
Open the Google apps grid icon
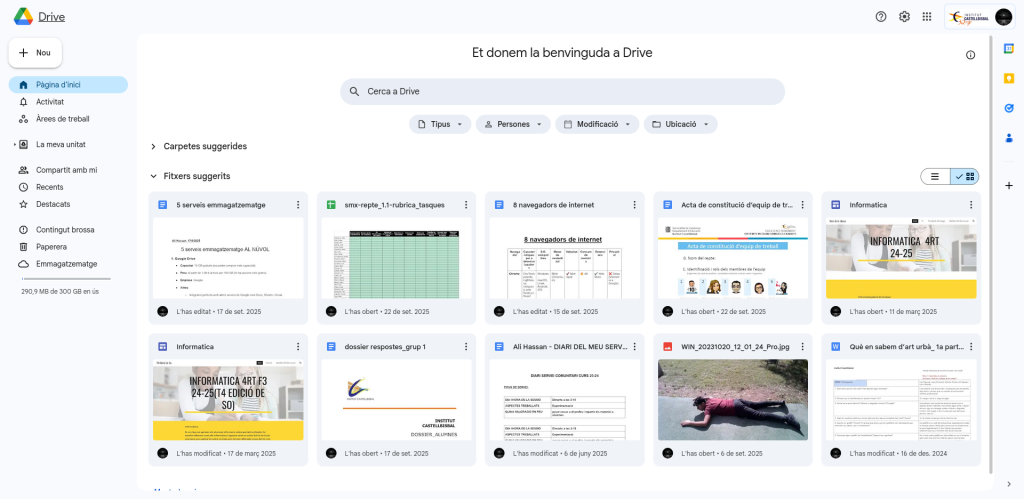pos(927,17)
